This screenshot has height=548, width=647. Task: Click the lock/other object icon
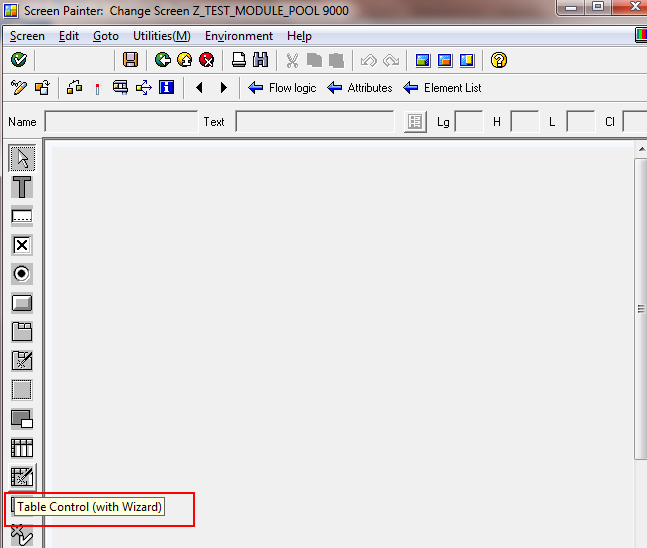42,87
